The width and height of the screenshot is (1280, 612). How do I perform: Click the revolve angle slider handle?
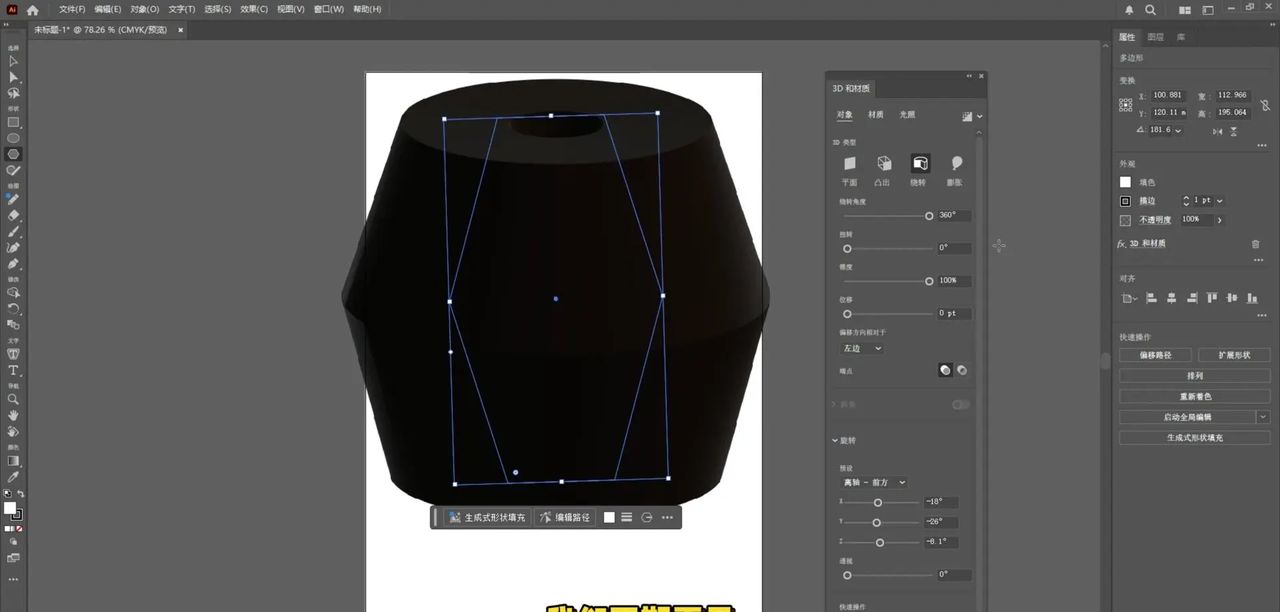(x=929, y=215)
